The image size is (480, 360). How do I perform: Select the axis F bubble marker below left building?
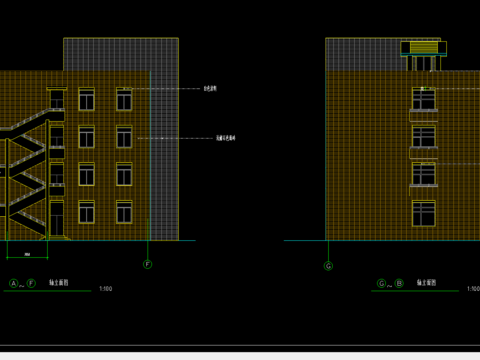coord(148,264)
